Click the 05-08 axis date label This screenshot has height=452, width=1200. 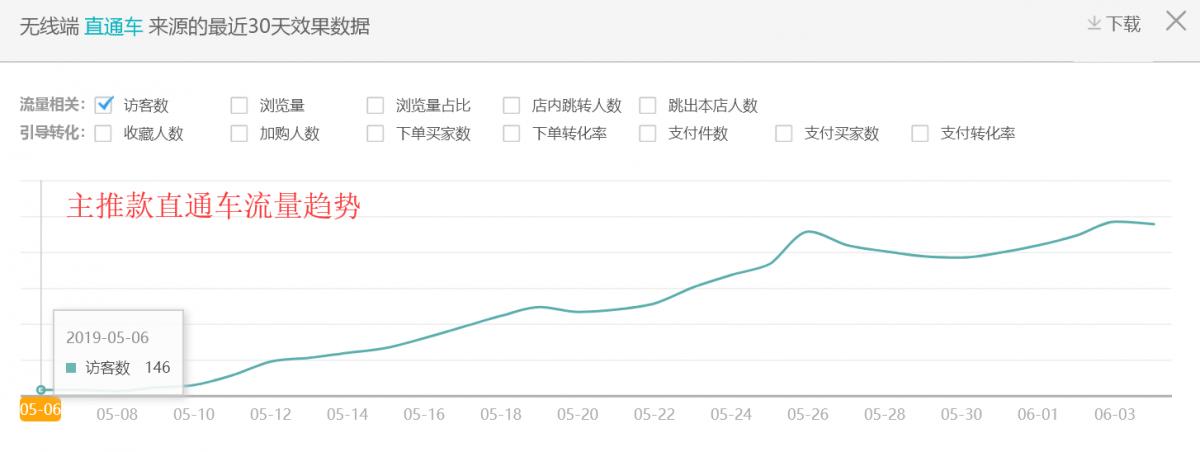click(x=117, y=412)
